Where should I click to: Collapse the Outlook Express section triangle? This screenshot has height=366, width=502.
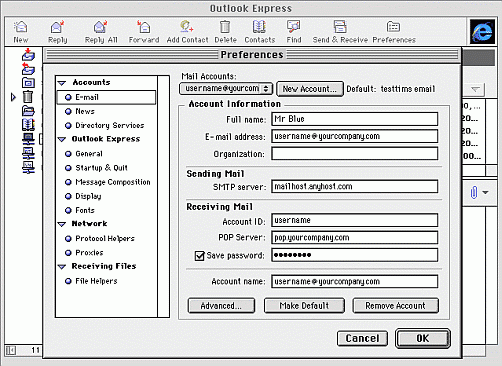click(x=62, y=139)
